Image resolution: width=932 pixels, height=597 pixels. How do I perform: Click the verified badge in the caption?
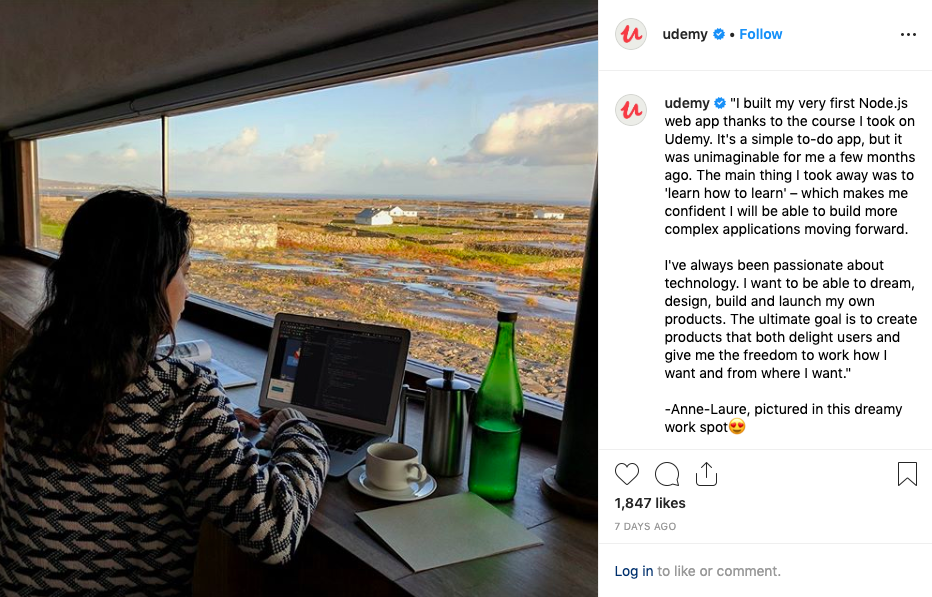coord(720,103)
